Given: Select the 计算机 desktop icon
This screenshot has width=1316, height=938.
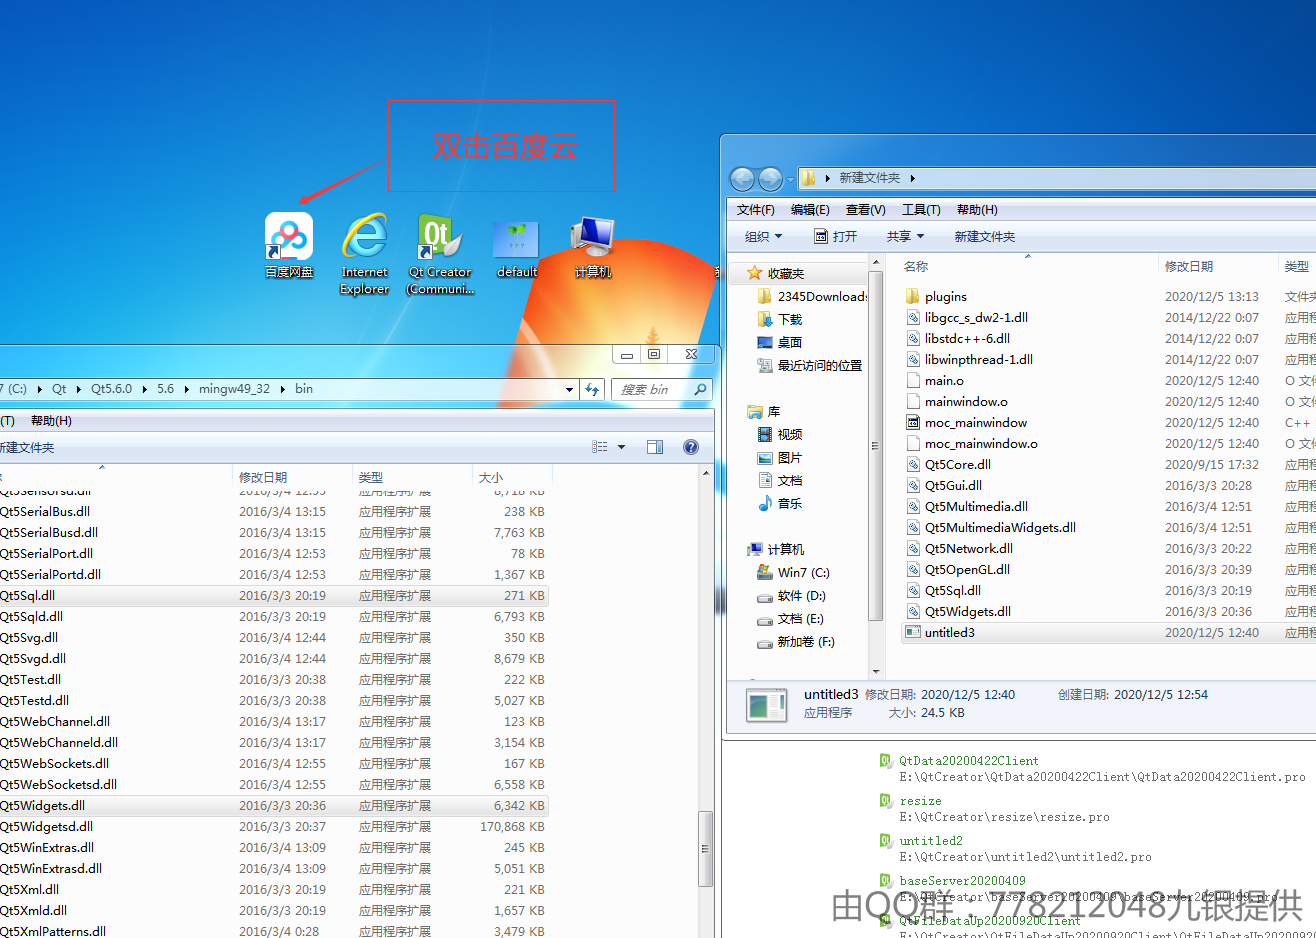Looking at the screenshot, I should 593,248.
